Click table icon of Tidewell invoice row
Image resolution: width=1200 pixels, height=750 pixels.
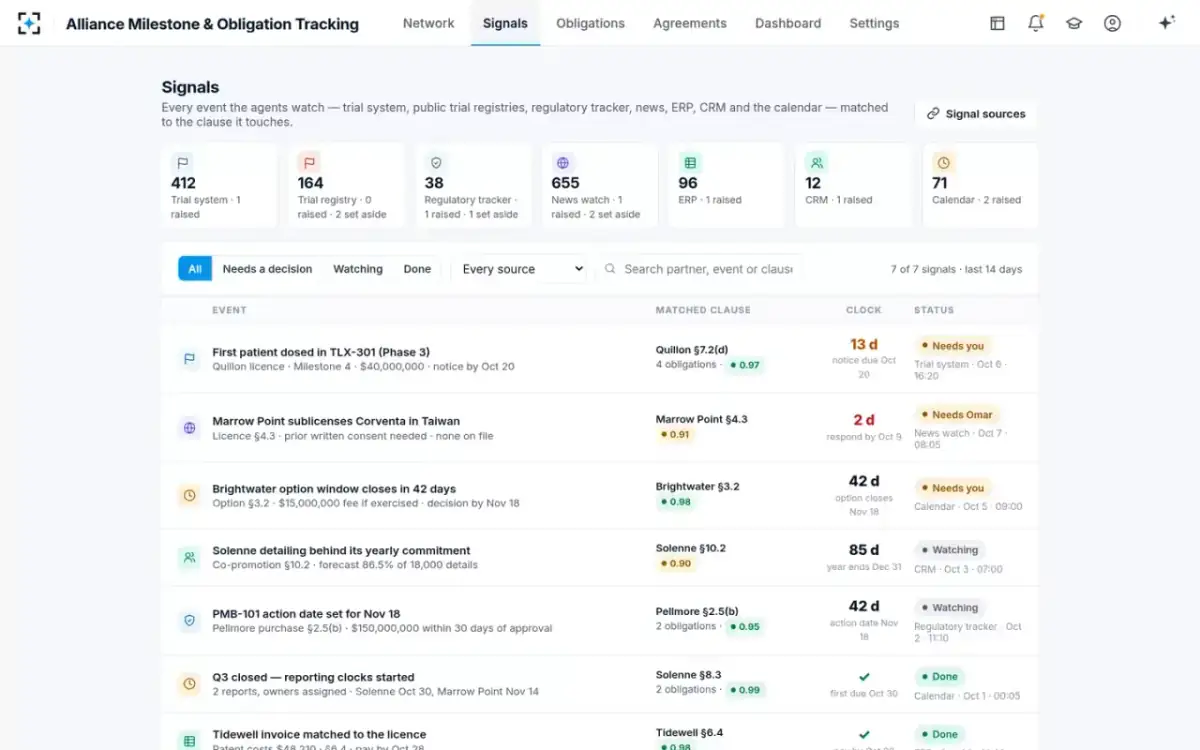(x=189, y=741)
